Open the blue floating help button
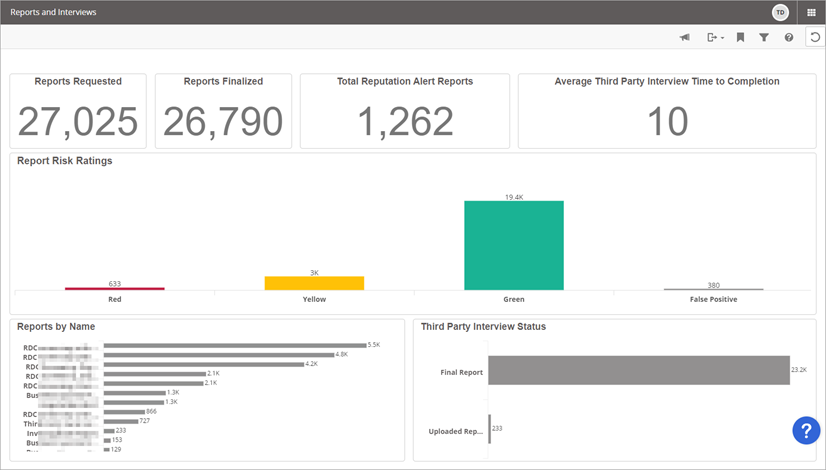This screenshot has height=470, width=826. (x=806, y=430)
